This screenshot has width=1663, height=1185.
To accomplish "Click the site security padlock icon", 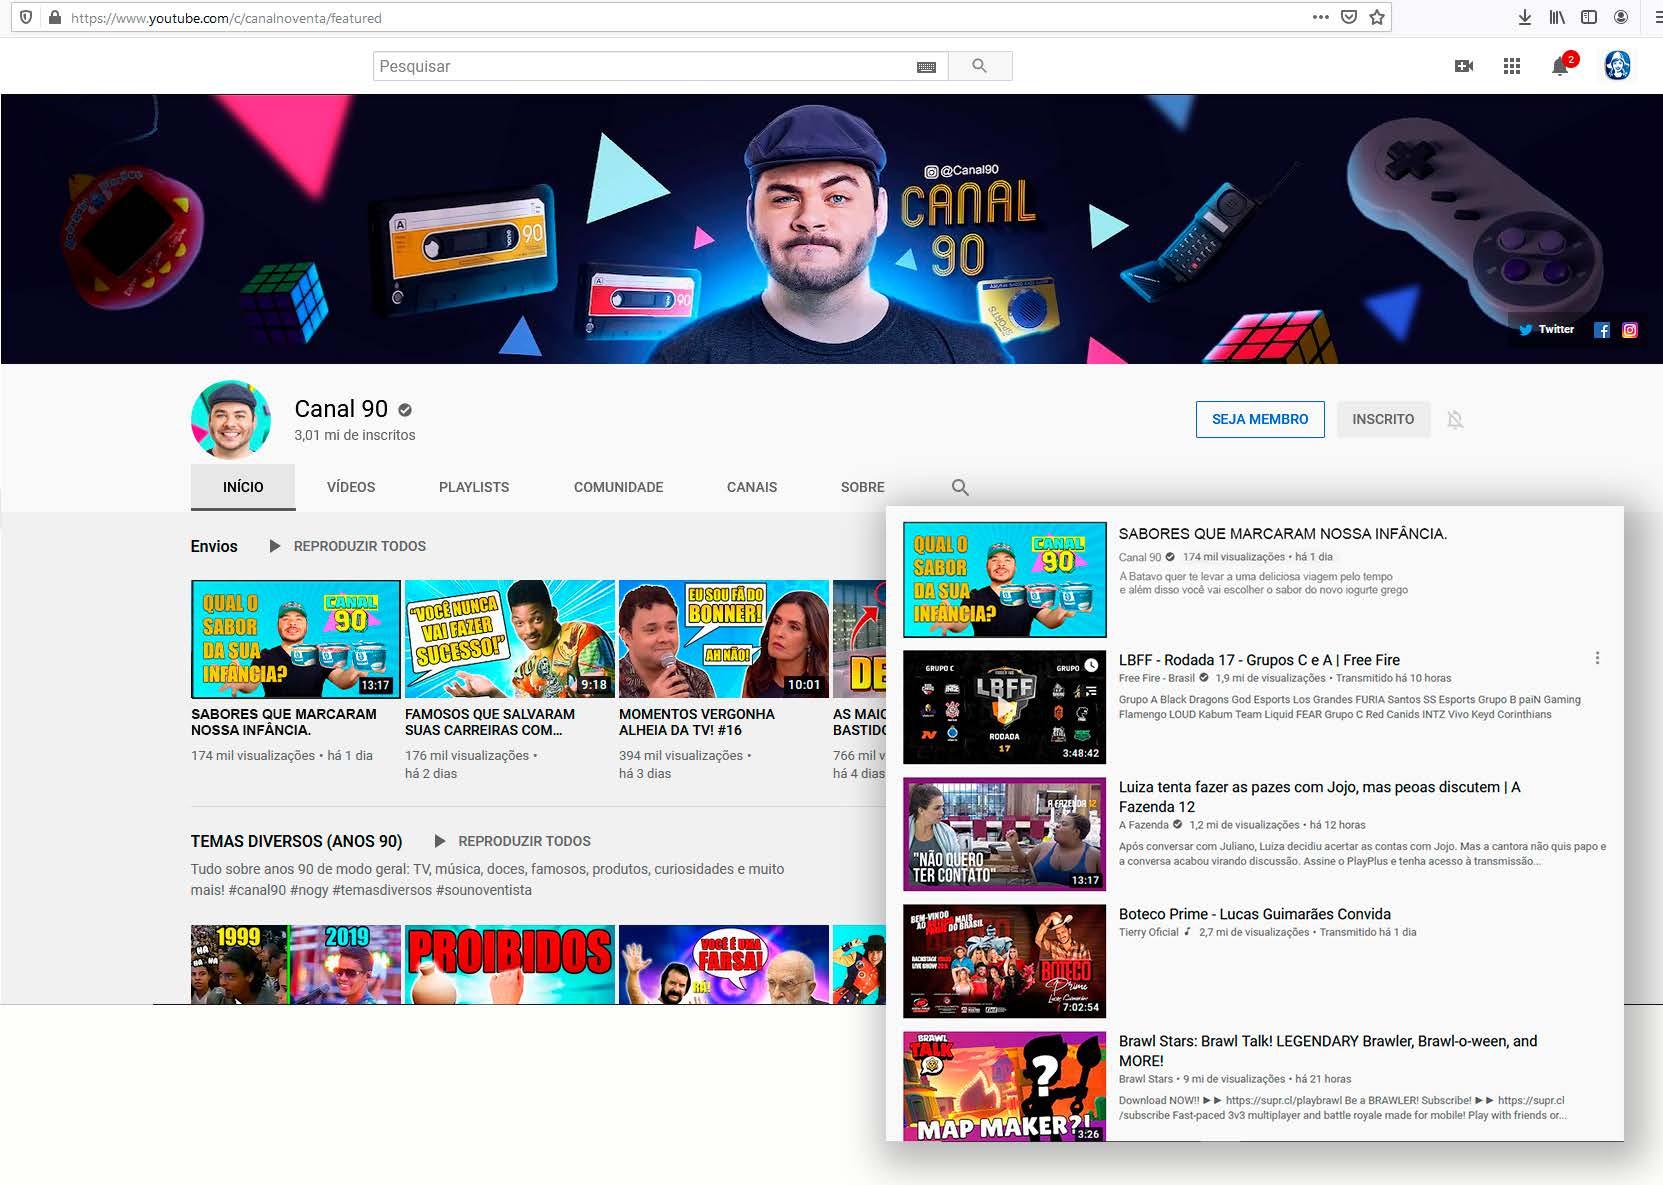I will 54,17.
